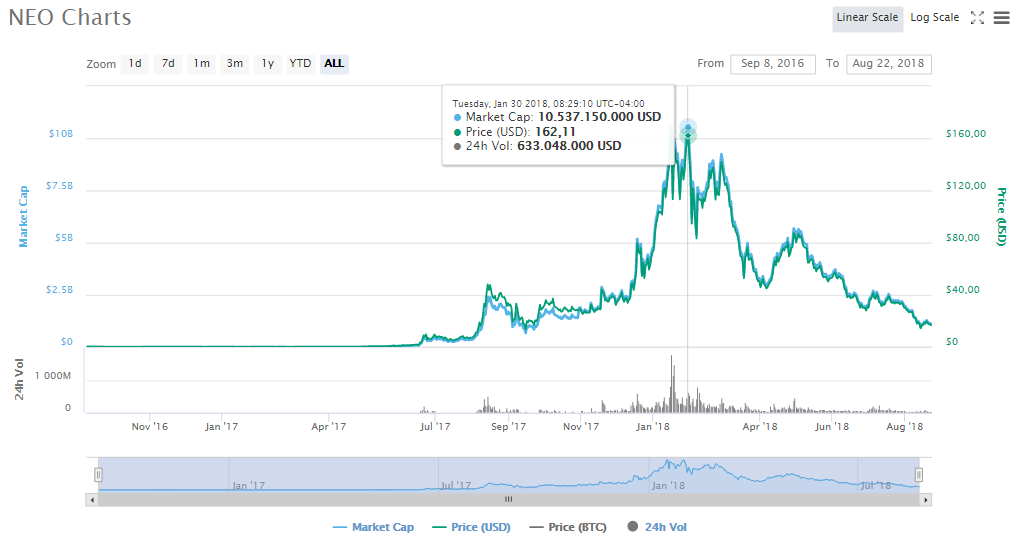This screenshot has width=1019, height=539.
Task: Click the Jul '17 x-axis date label
Action: click(x=435, y=427)
